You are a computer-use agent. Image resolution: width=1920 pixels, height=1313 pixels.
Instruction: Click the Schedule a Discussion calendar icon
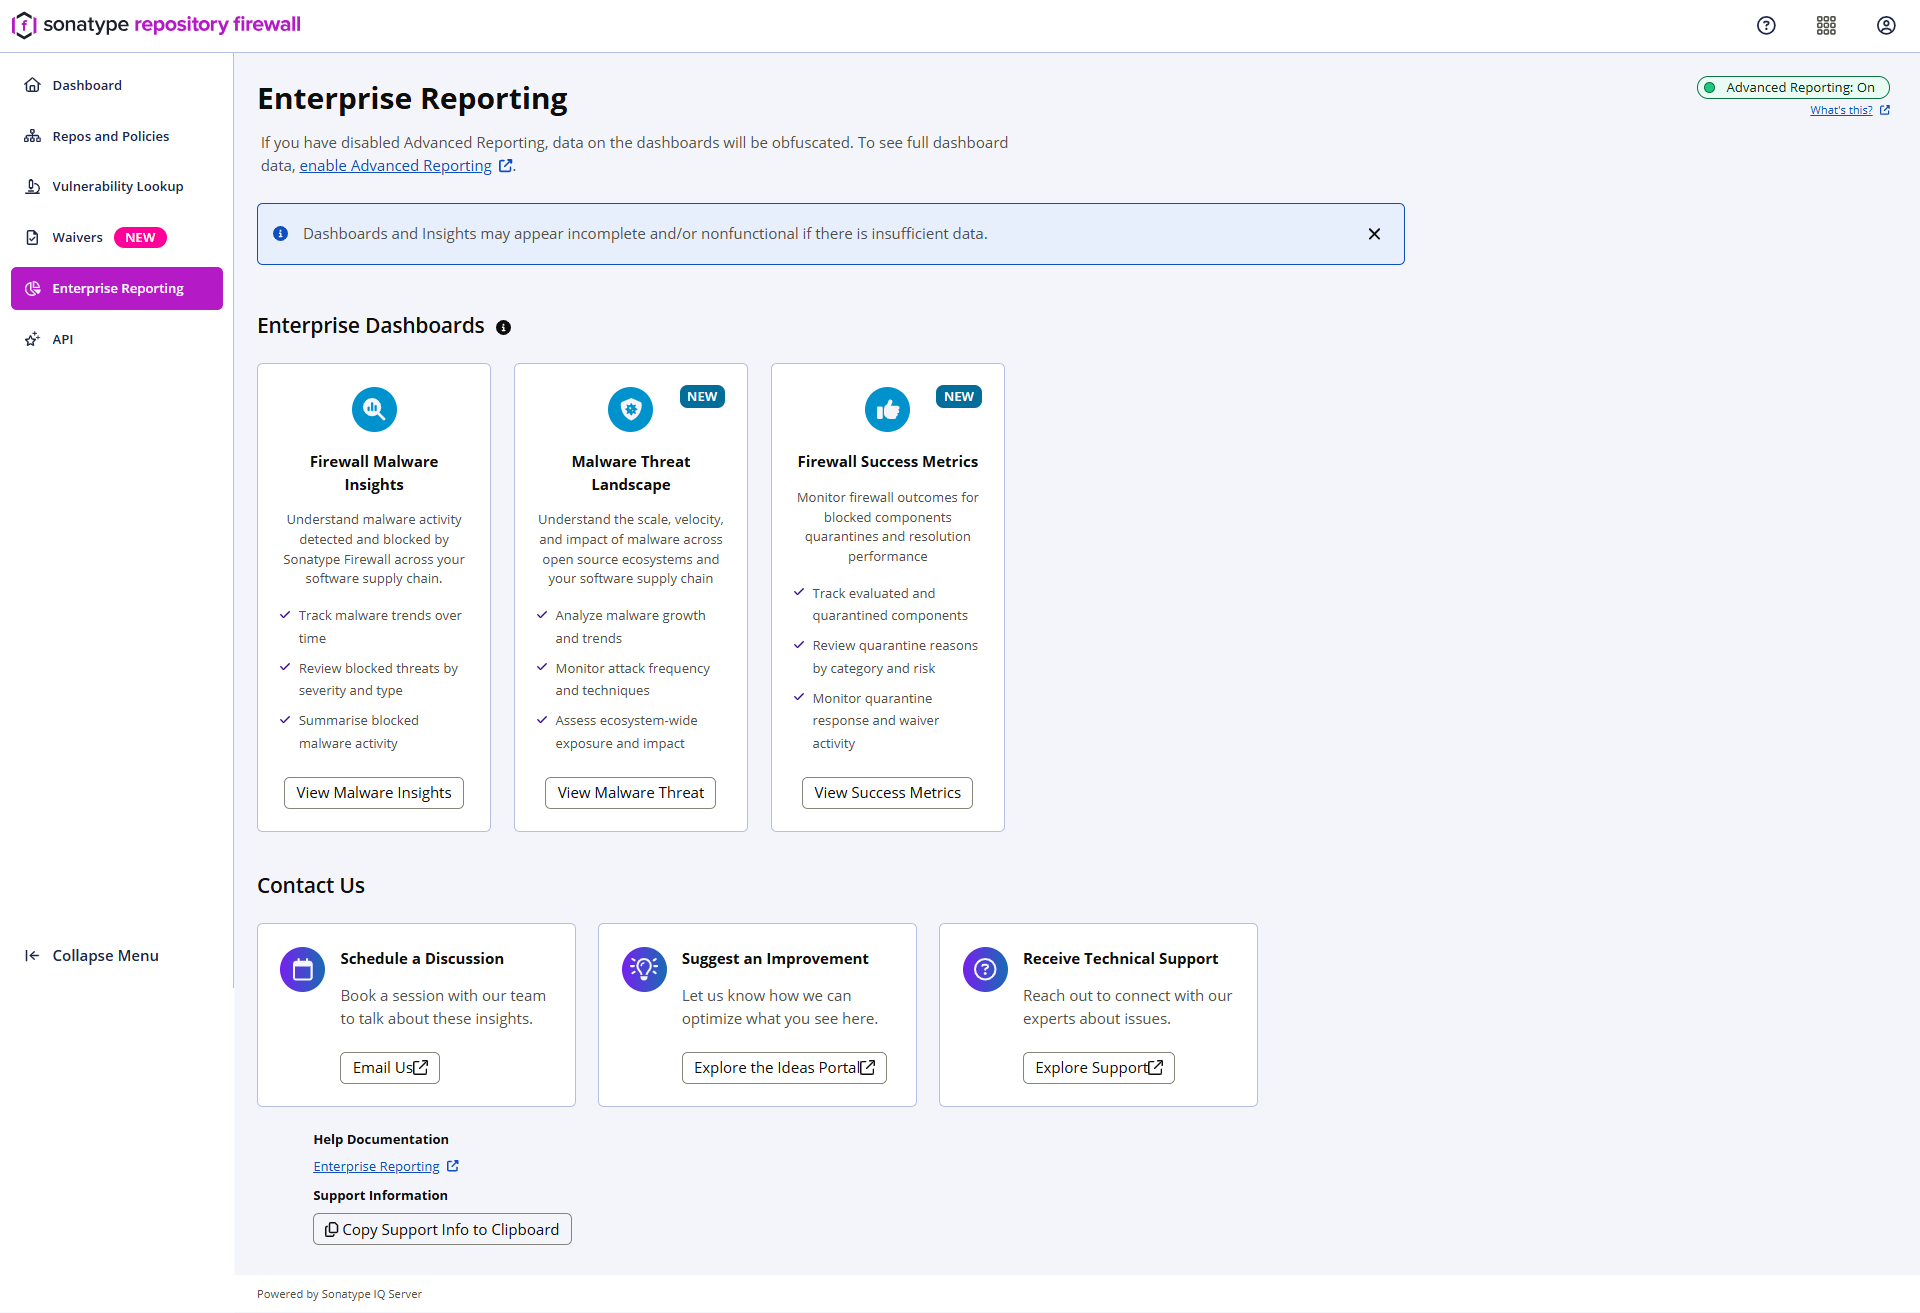[303, 969]
